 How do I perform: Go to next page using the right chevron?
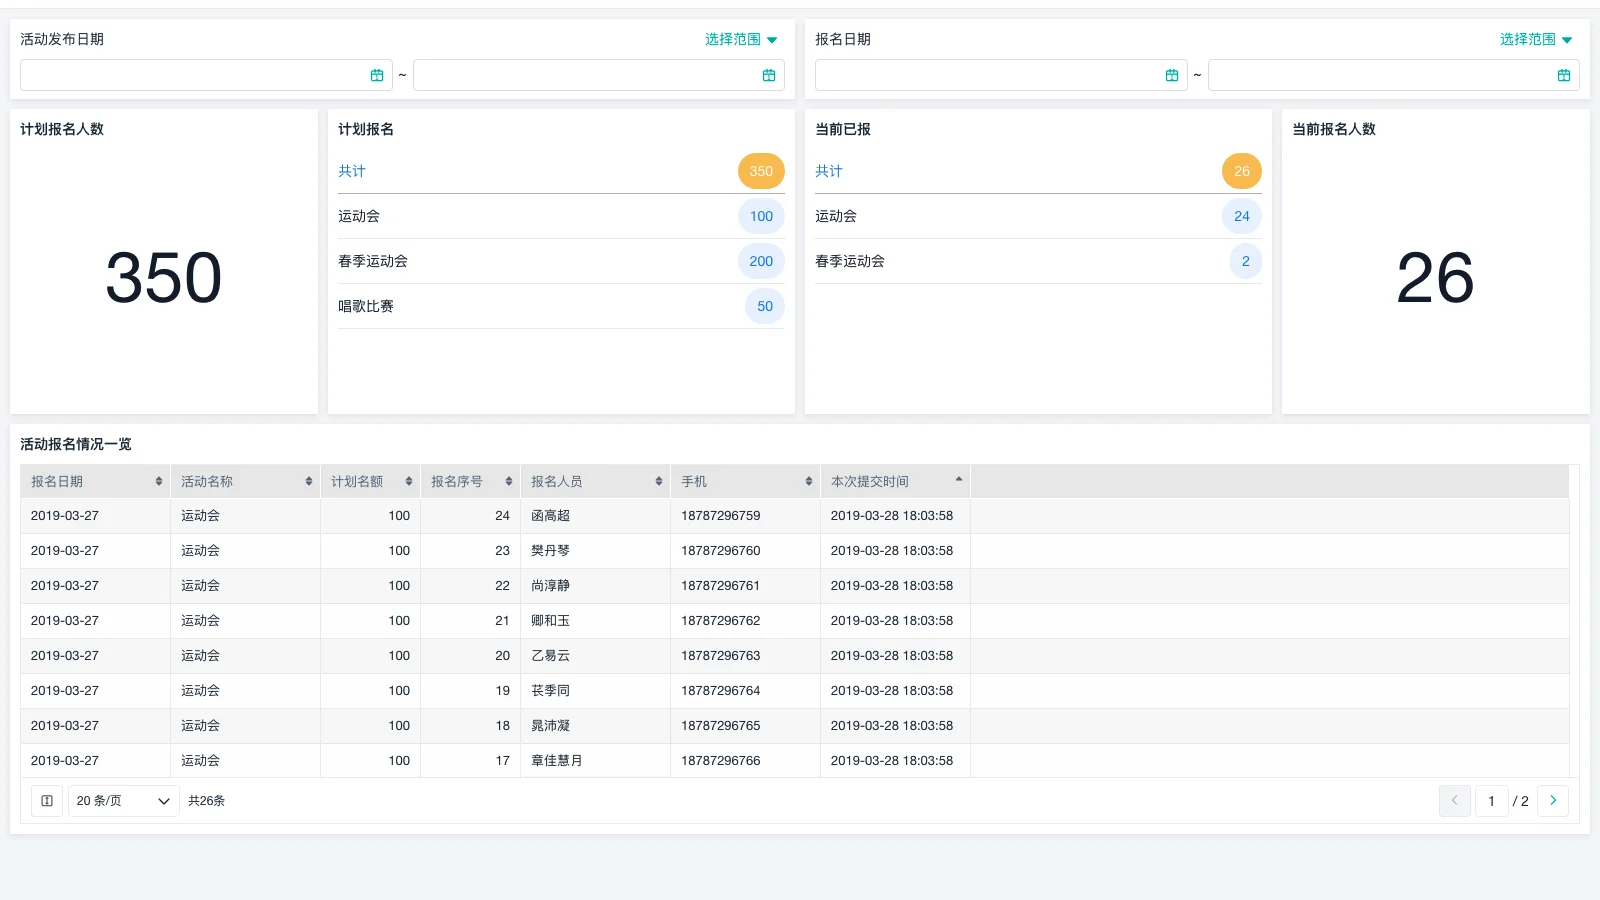1553,800
